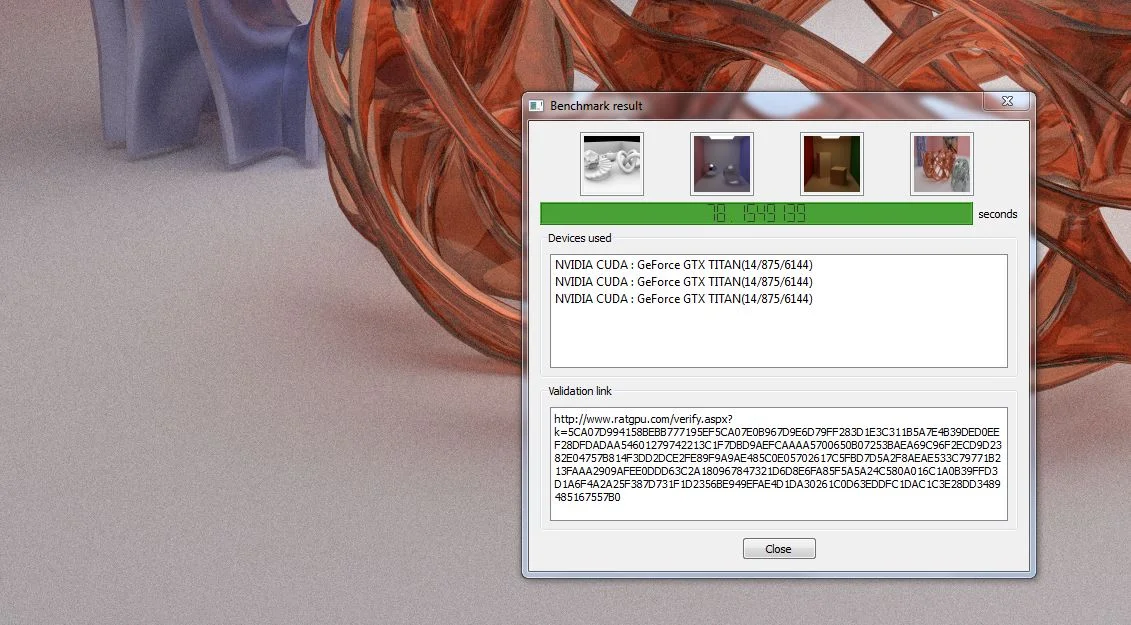This screenshot has height=625, width=1131.
Task: Click the "Benchmark result" title text
Action: [596, 105]
